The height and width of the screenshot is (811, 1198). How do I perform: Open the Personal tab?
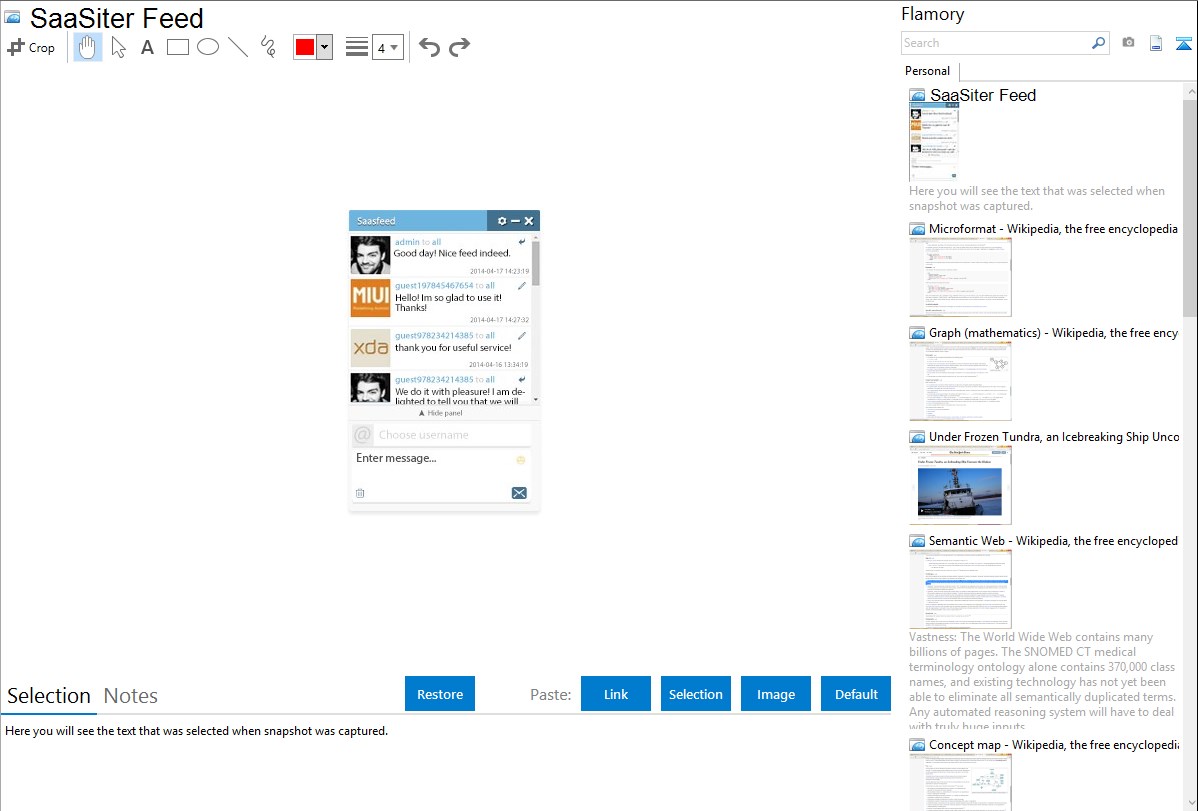tap(927, 71)
